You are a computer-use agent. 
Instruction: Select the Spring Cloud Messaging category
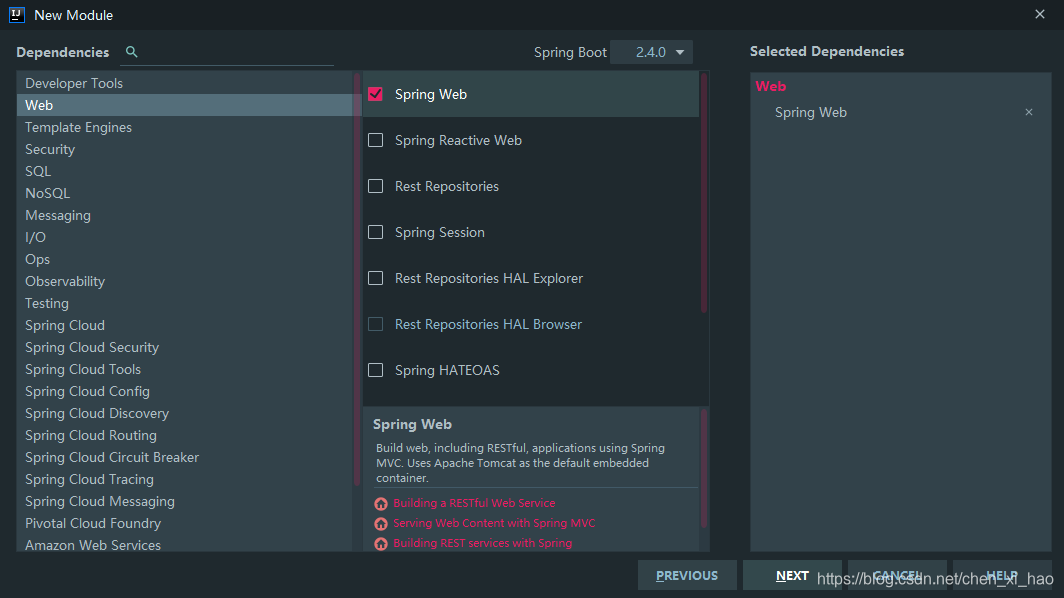coord(185,501)
